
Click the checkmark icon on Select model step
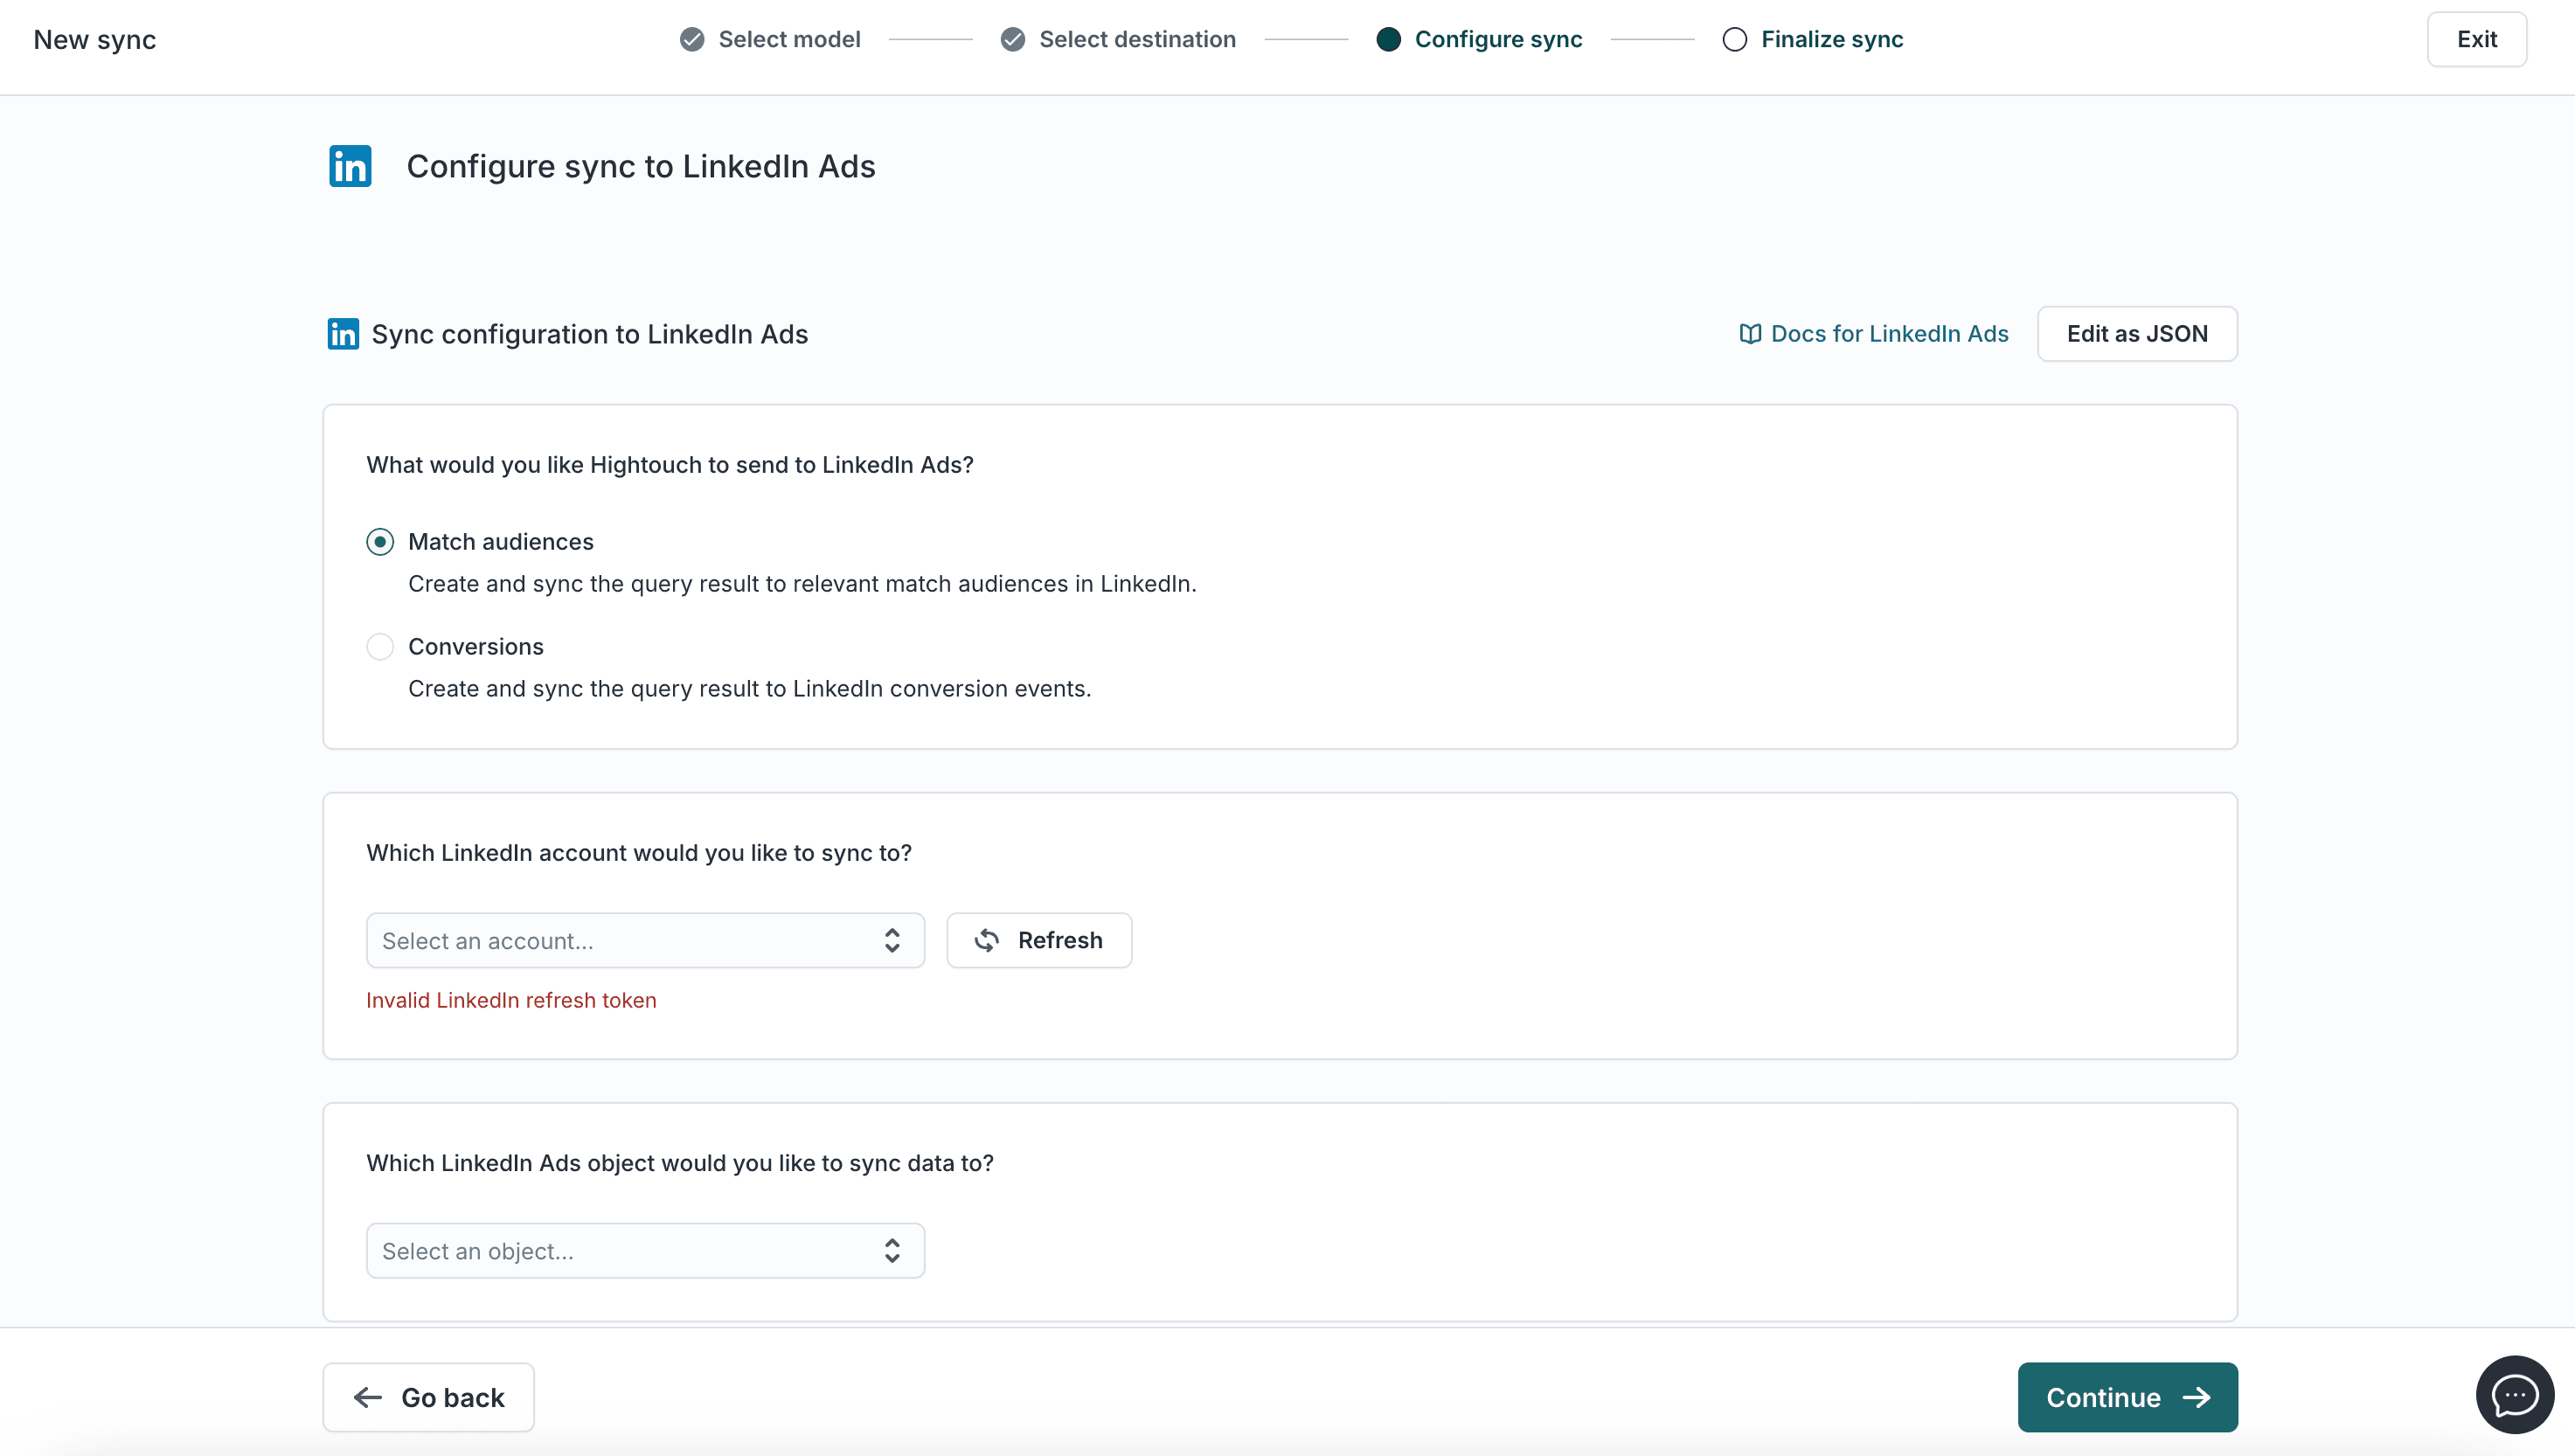(x=692, y=39)
